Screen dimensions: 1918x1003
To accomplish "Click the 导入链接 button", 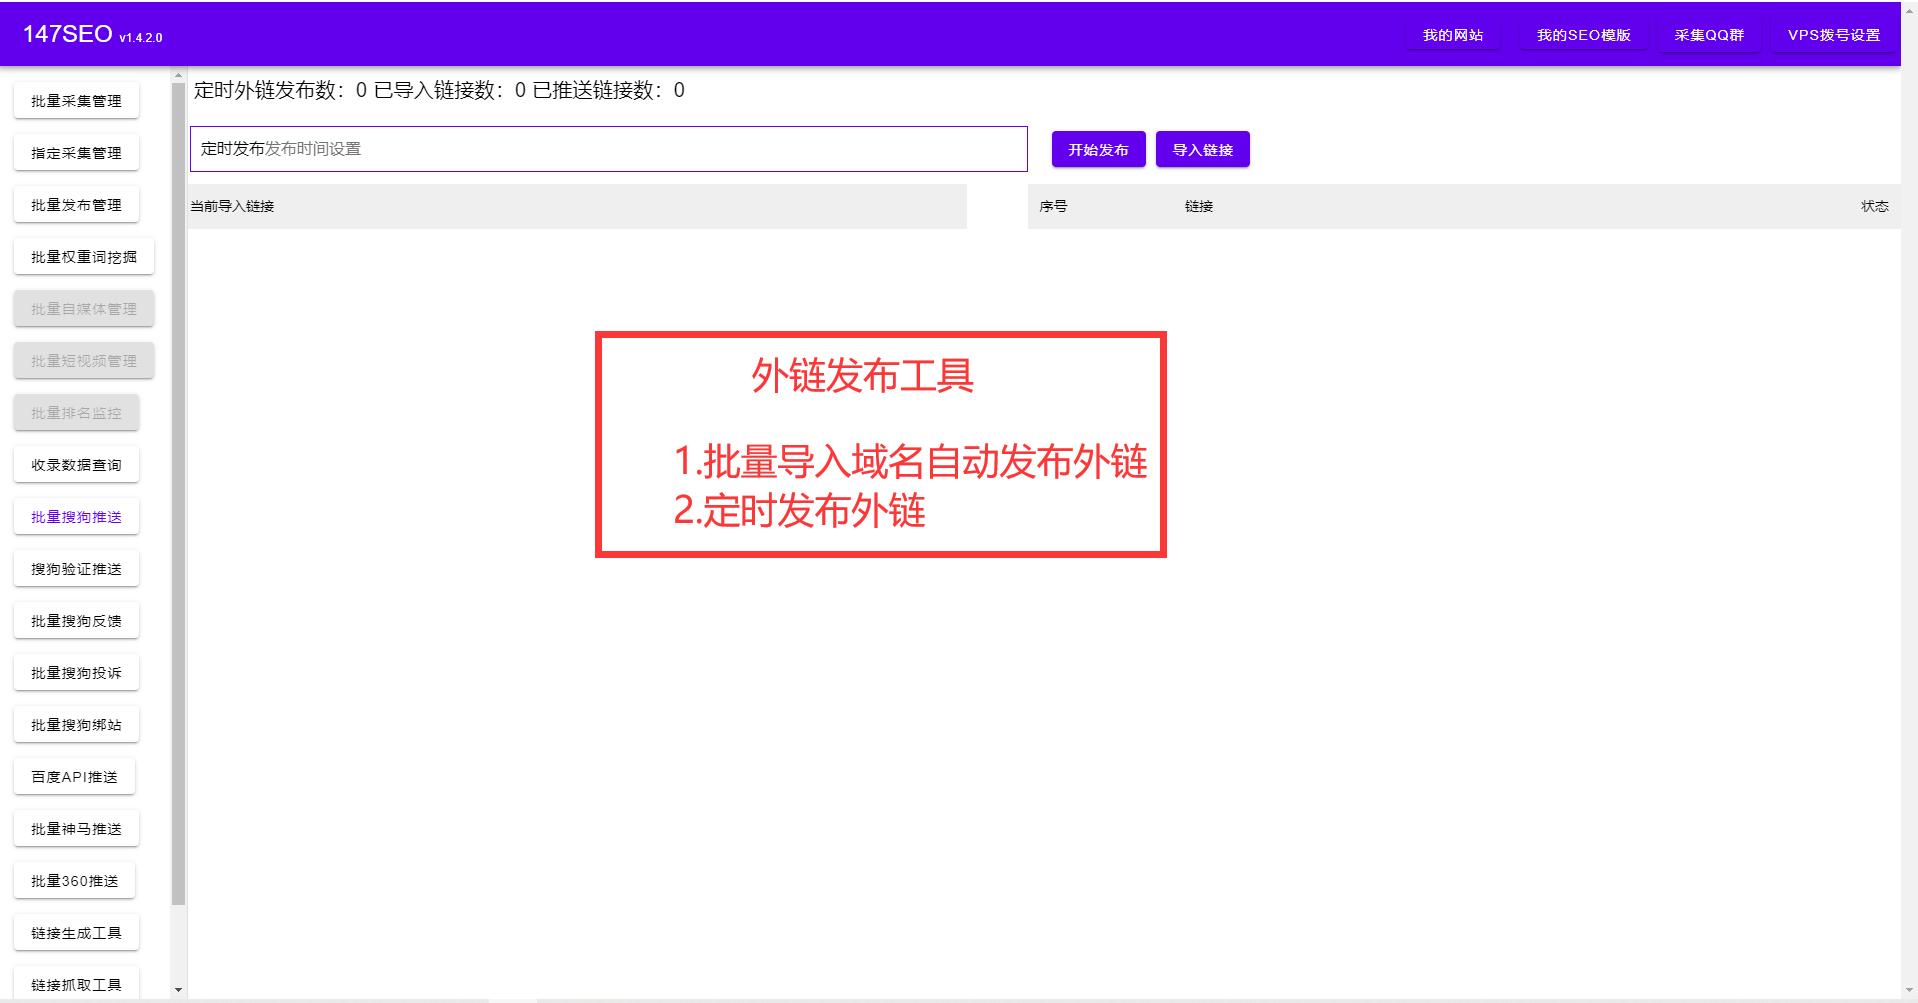I will tap(1202, 149).
